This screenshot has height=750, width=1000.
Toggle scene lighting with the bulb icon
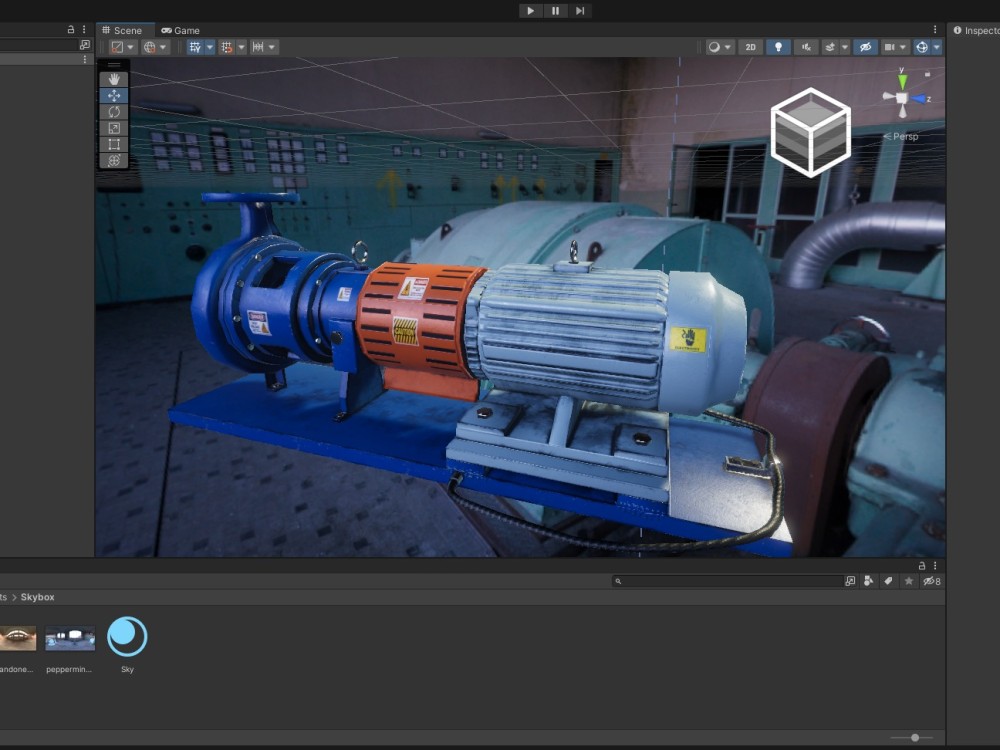point(778,46)
